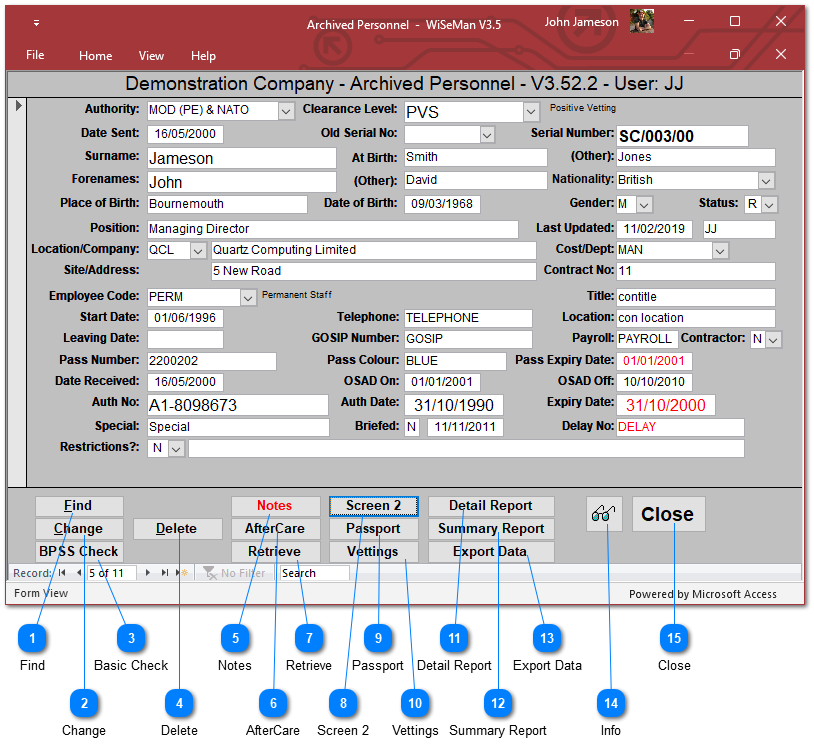Expand the Authority dropdown

(x=286, y=111)
